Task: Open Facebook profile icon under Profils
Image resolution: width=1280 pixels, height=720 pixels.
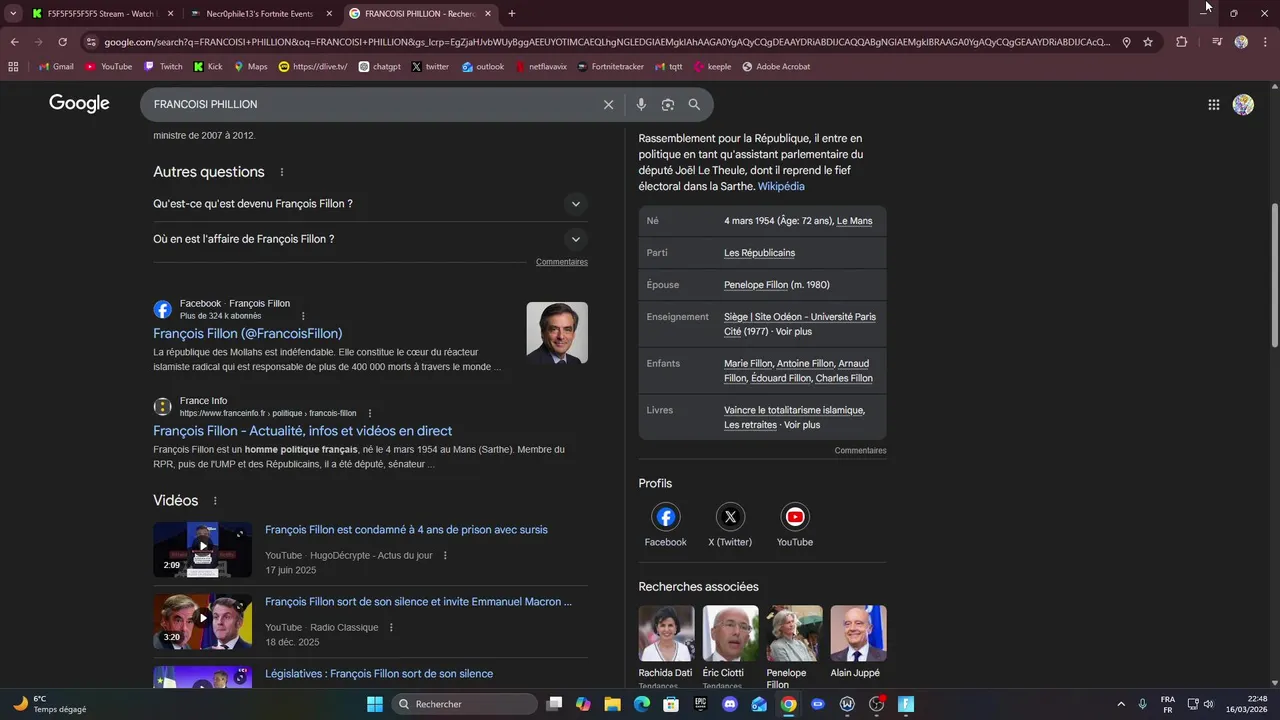Action: [x=665, y=517]
